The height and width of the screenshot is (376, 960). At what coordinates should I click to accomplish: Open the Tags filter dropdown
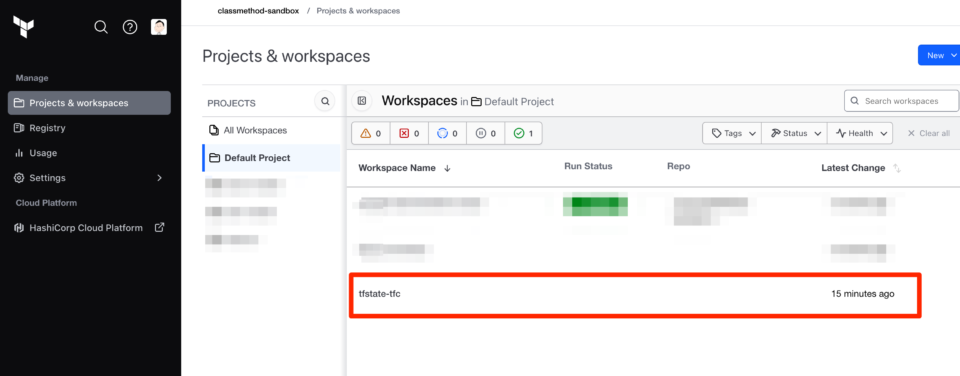tap(732, 133)
